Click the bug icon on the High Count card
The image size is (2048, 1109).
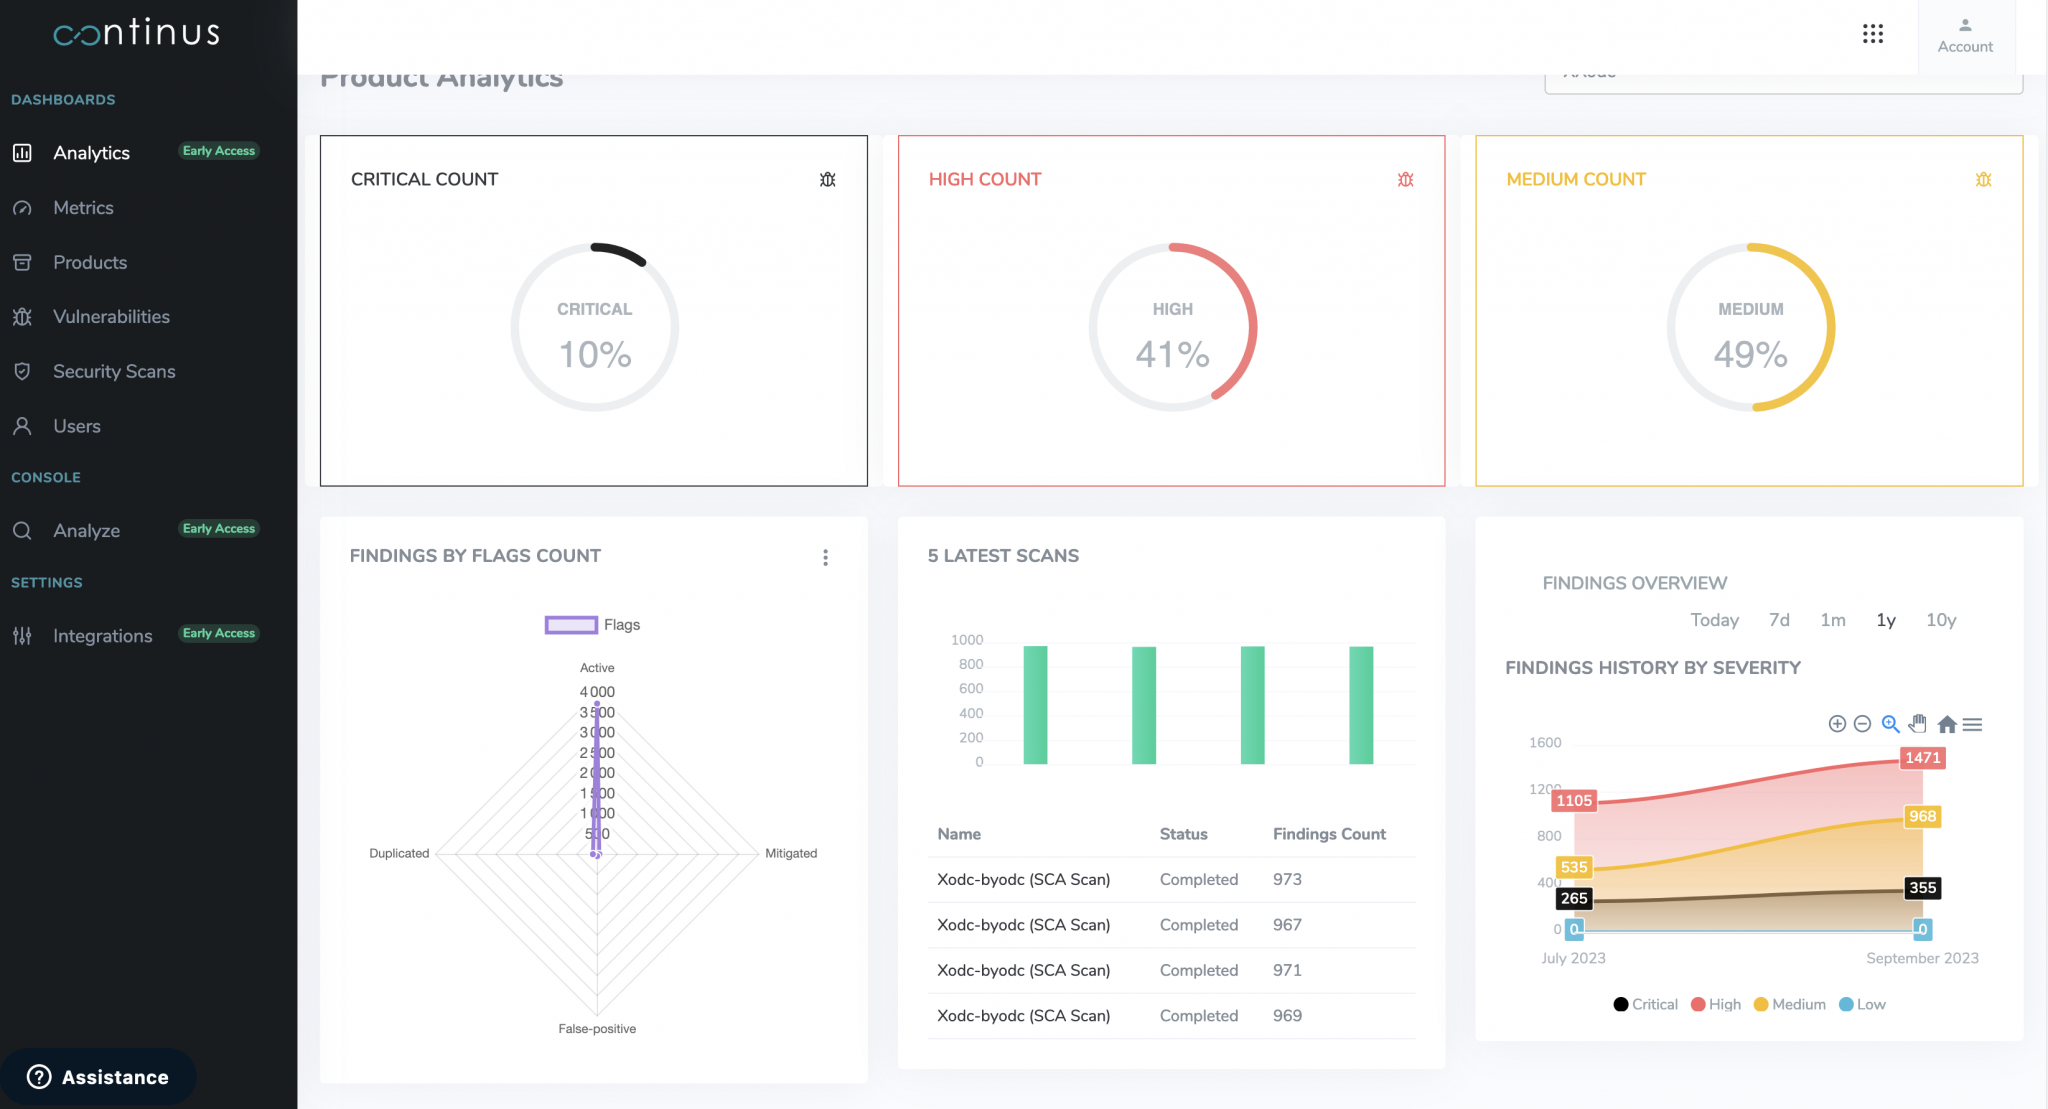pos(1405,180)
